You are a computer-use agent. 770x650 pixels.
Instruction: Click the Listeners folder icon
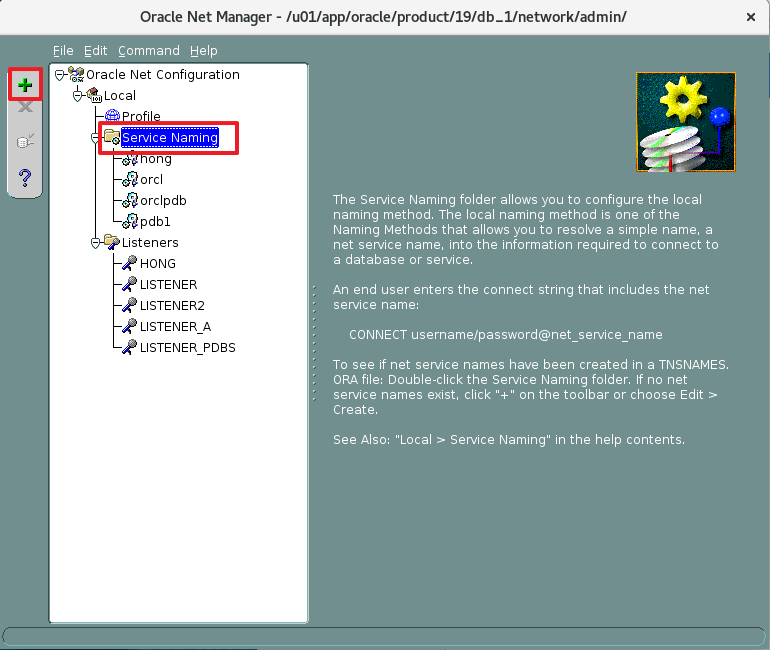pyautogui.click(x=112, y=242)
